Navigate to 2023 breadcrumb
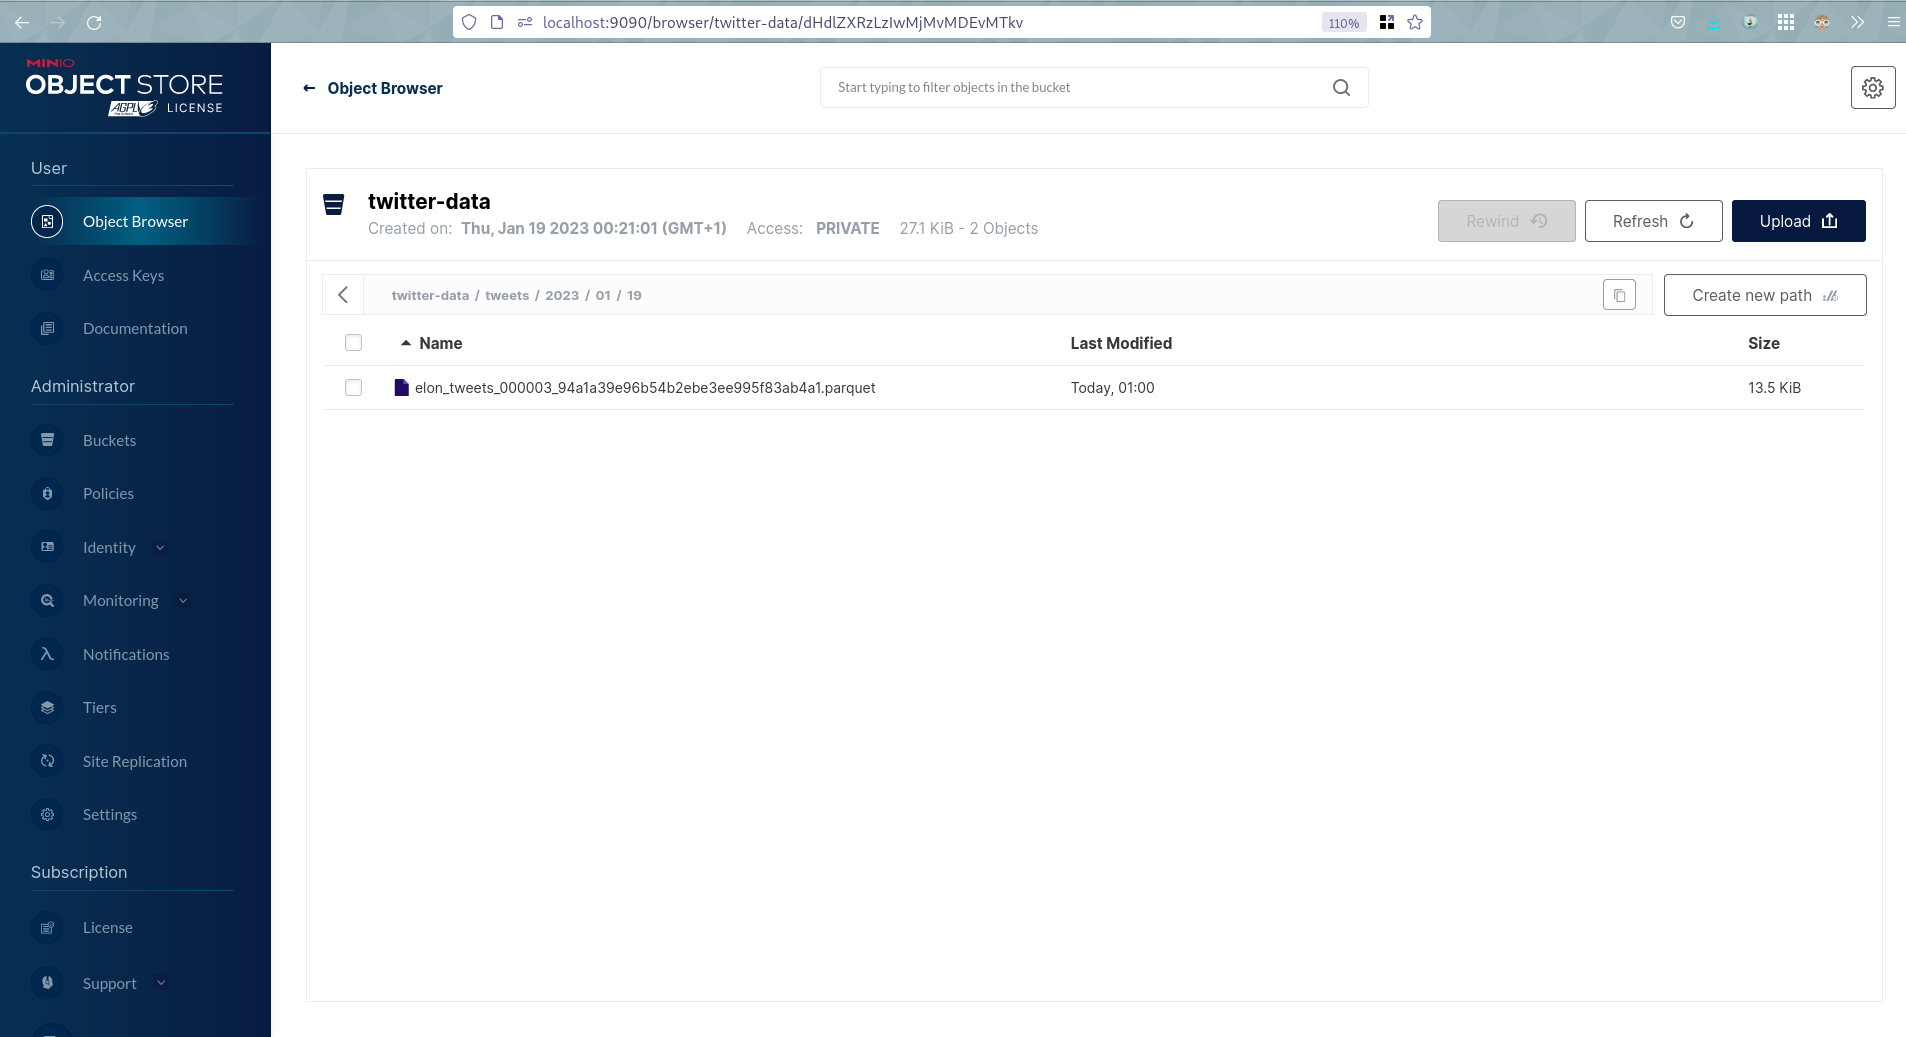This screenshot has width=1906, height=1037. click(562, 295)
